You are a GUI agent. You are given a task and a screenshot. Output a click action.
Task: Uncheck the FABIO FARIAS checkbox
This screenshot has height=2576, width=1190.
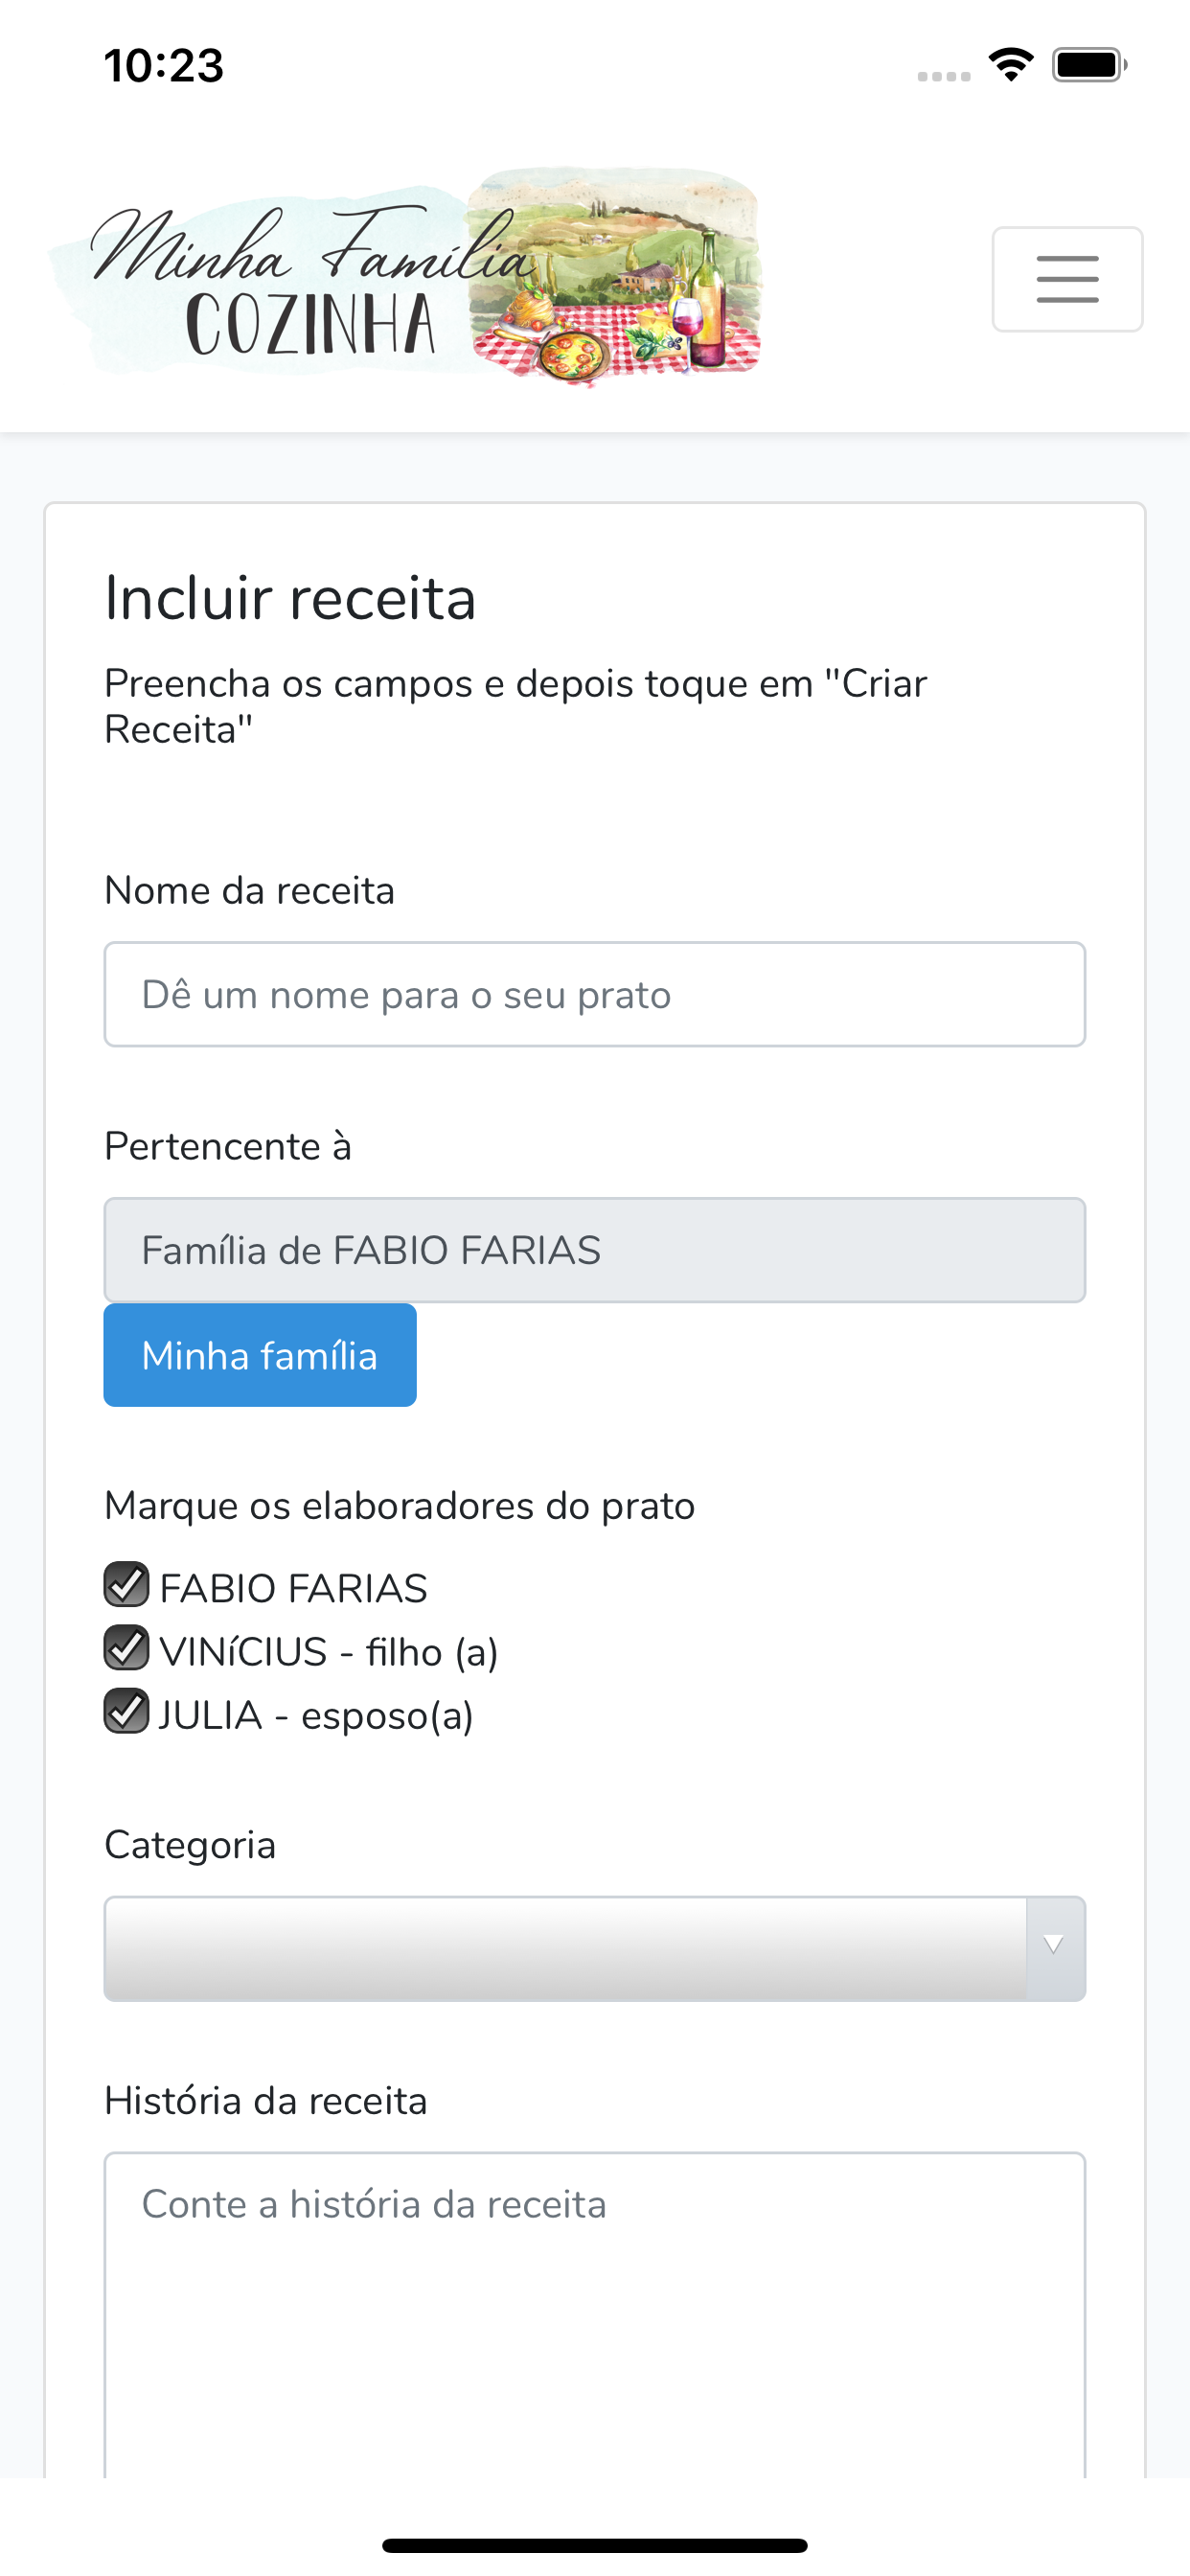tap(126, 1585)
